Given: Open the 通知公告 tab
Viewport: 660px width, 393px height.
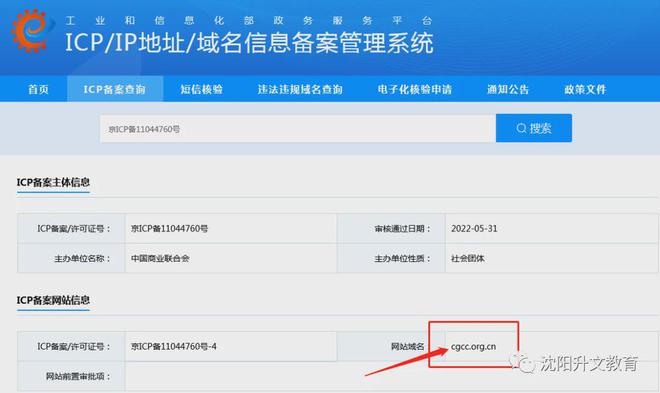Looking at the screenshot, I should (508, 89).
